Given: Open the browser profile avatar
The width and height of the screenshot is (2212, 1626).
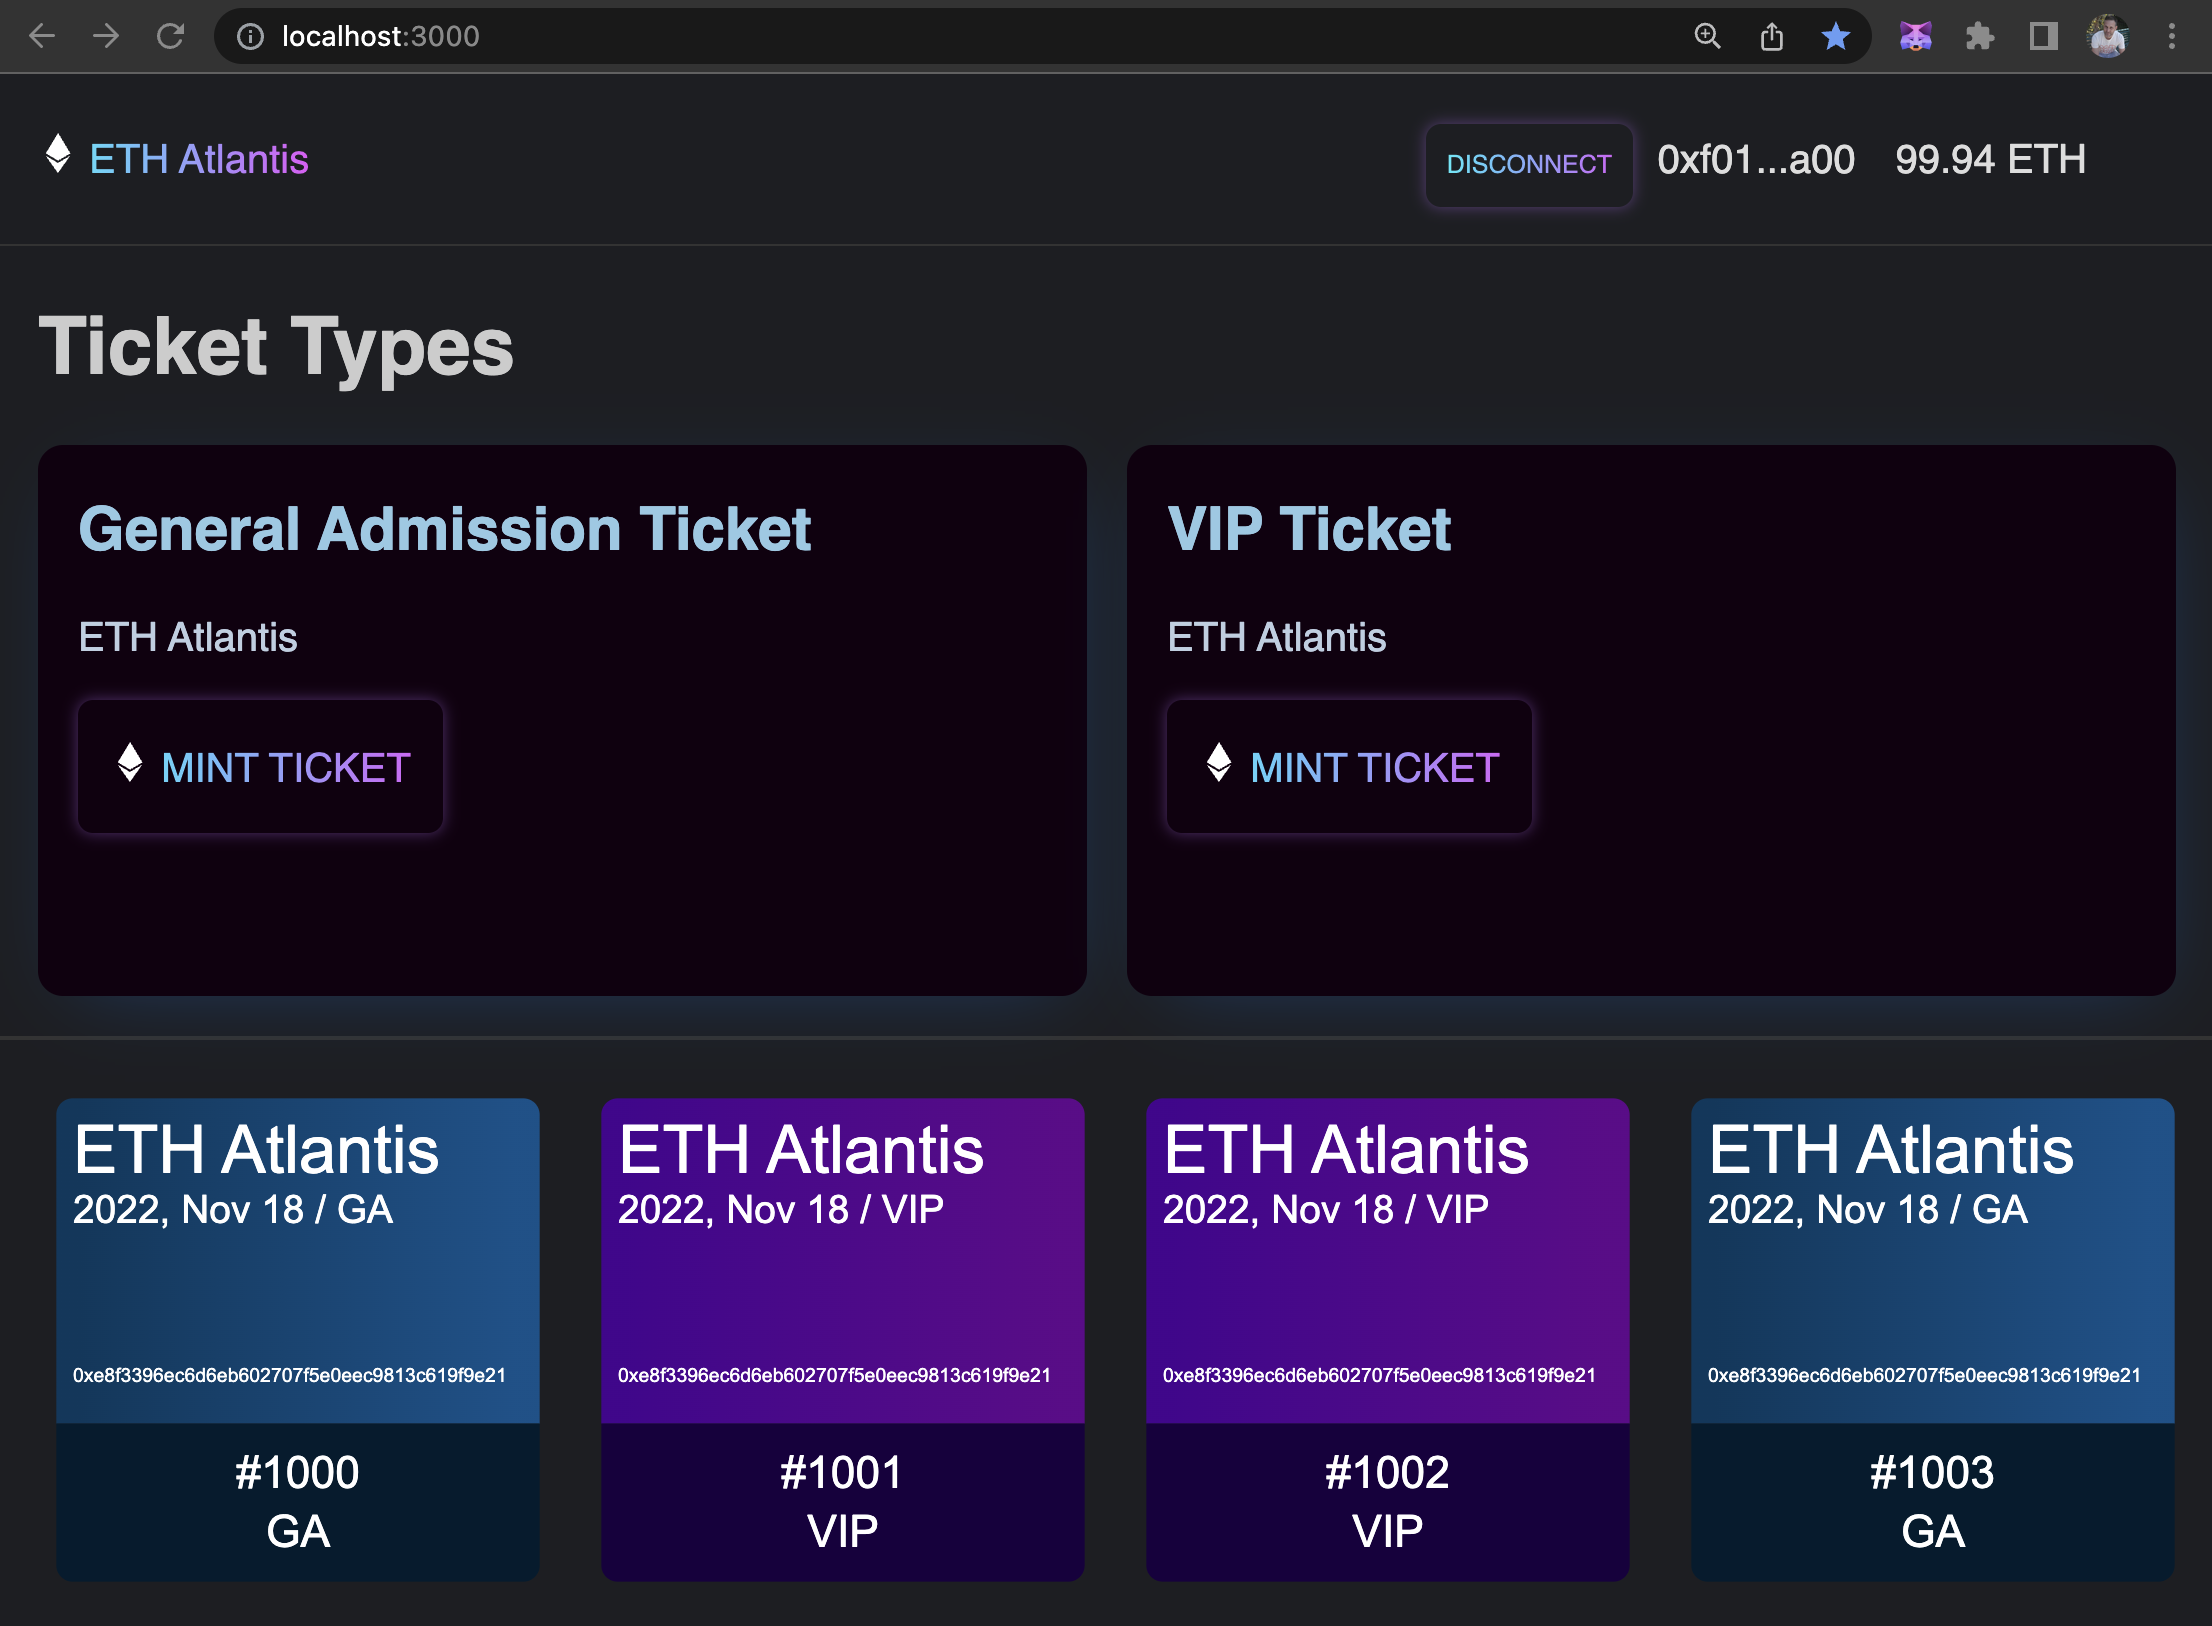Looking at the screenshot, I should click(2108, 36).
